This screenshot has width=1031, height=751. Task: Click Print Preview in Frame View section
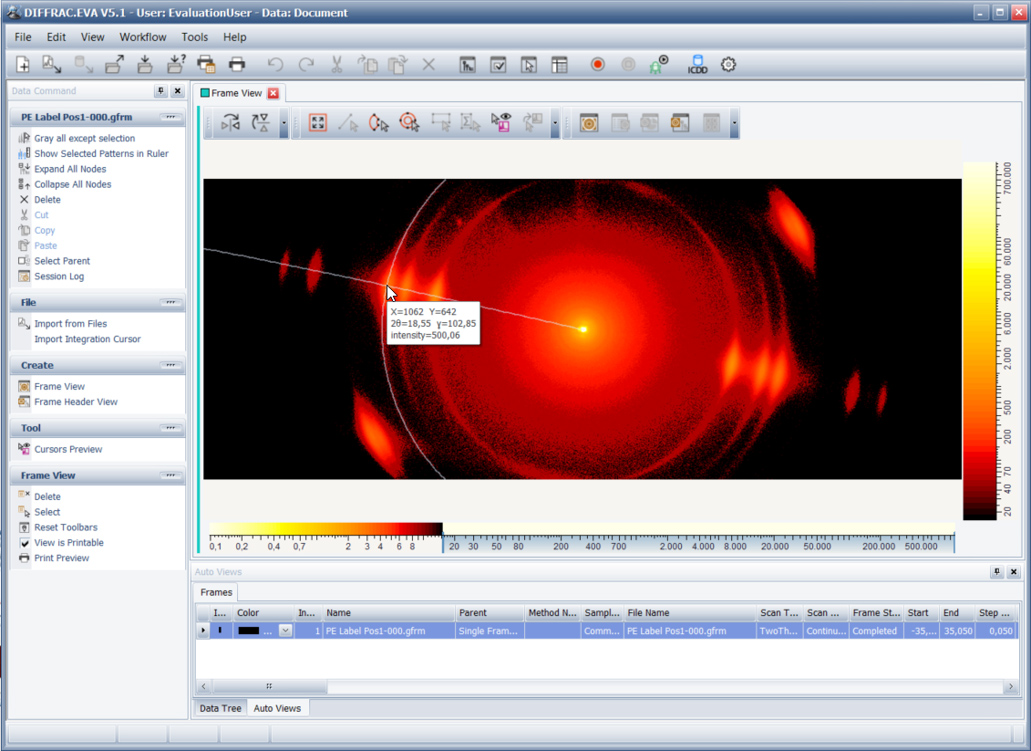click(61, 558)
